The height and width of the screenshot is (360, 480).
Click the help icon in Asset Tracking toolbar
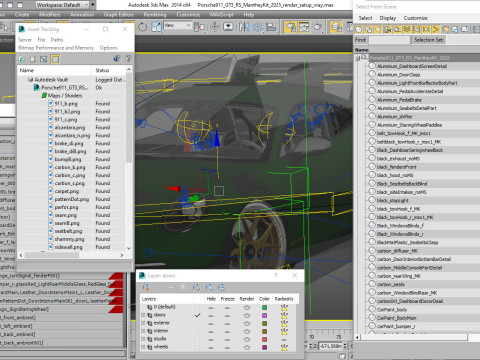(128, 59)
